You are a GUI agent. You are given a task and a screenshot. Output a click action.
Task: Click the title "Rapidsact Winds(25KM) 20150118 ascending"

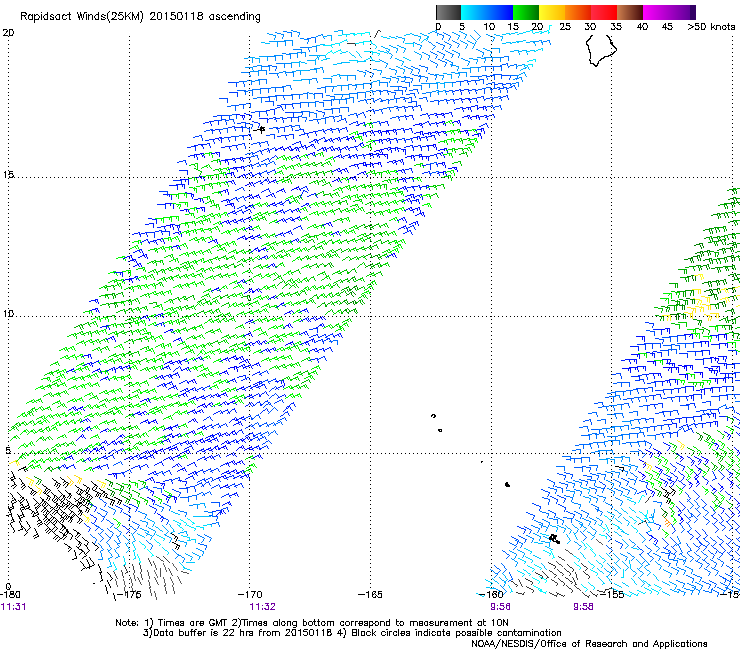pos(140,17)
